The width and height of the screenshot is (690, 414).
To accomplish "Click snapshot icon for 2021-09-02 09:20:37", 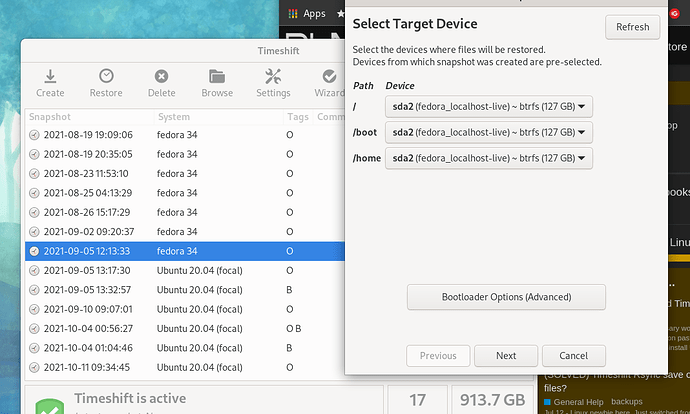I will (34, 231).
